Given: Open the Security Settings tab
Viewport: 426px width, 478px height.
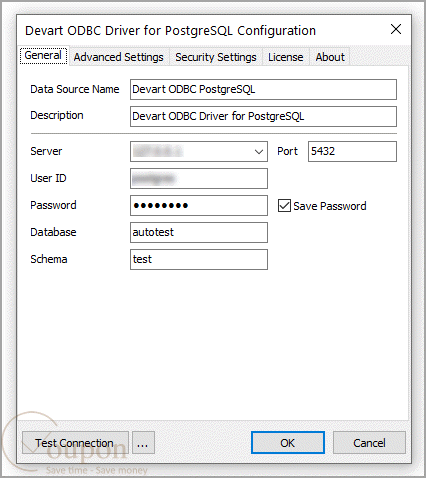Looking at the screenshot, I should 216,57.
